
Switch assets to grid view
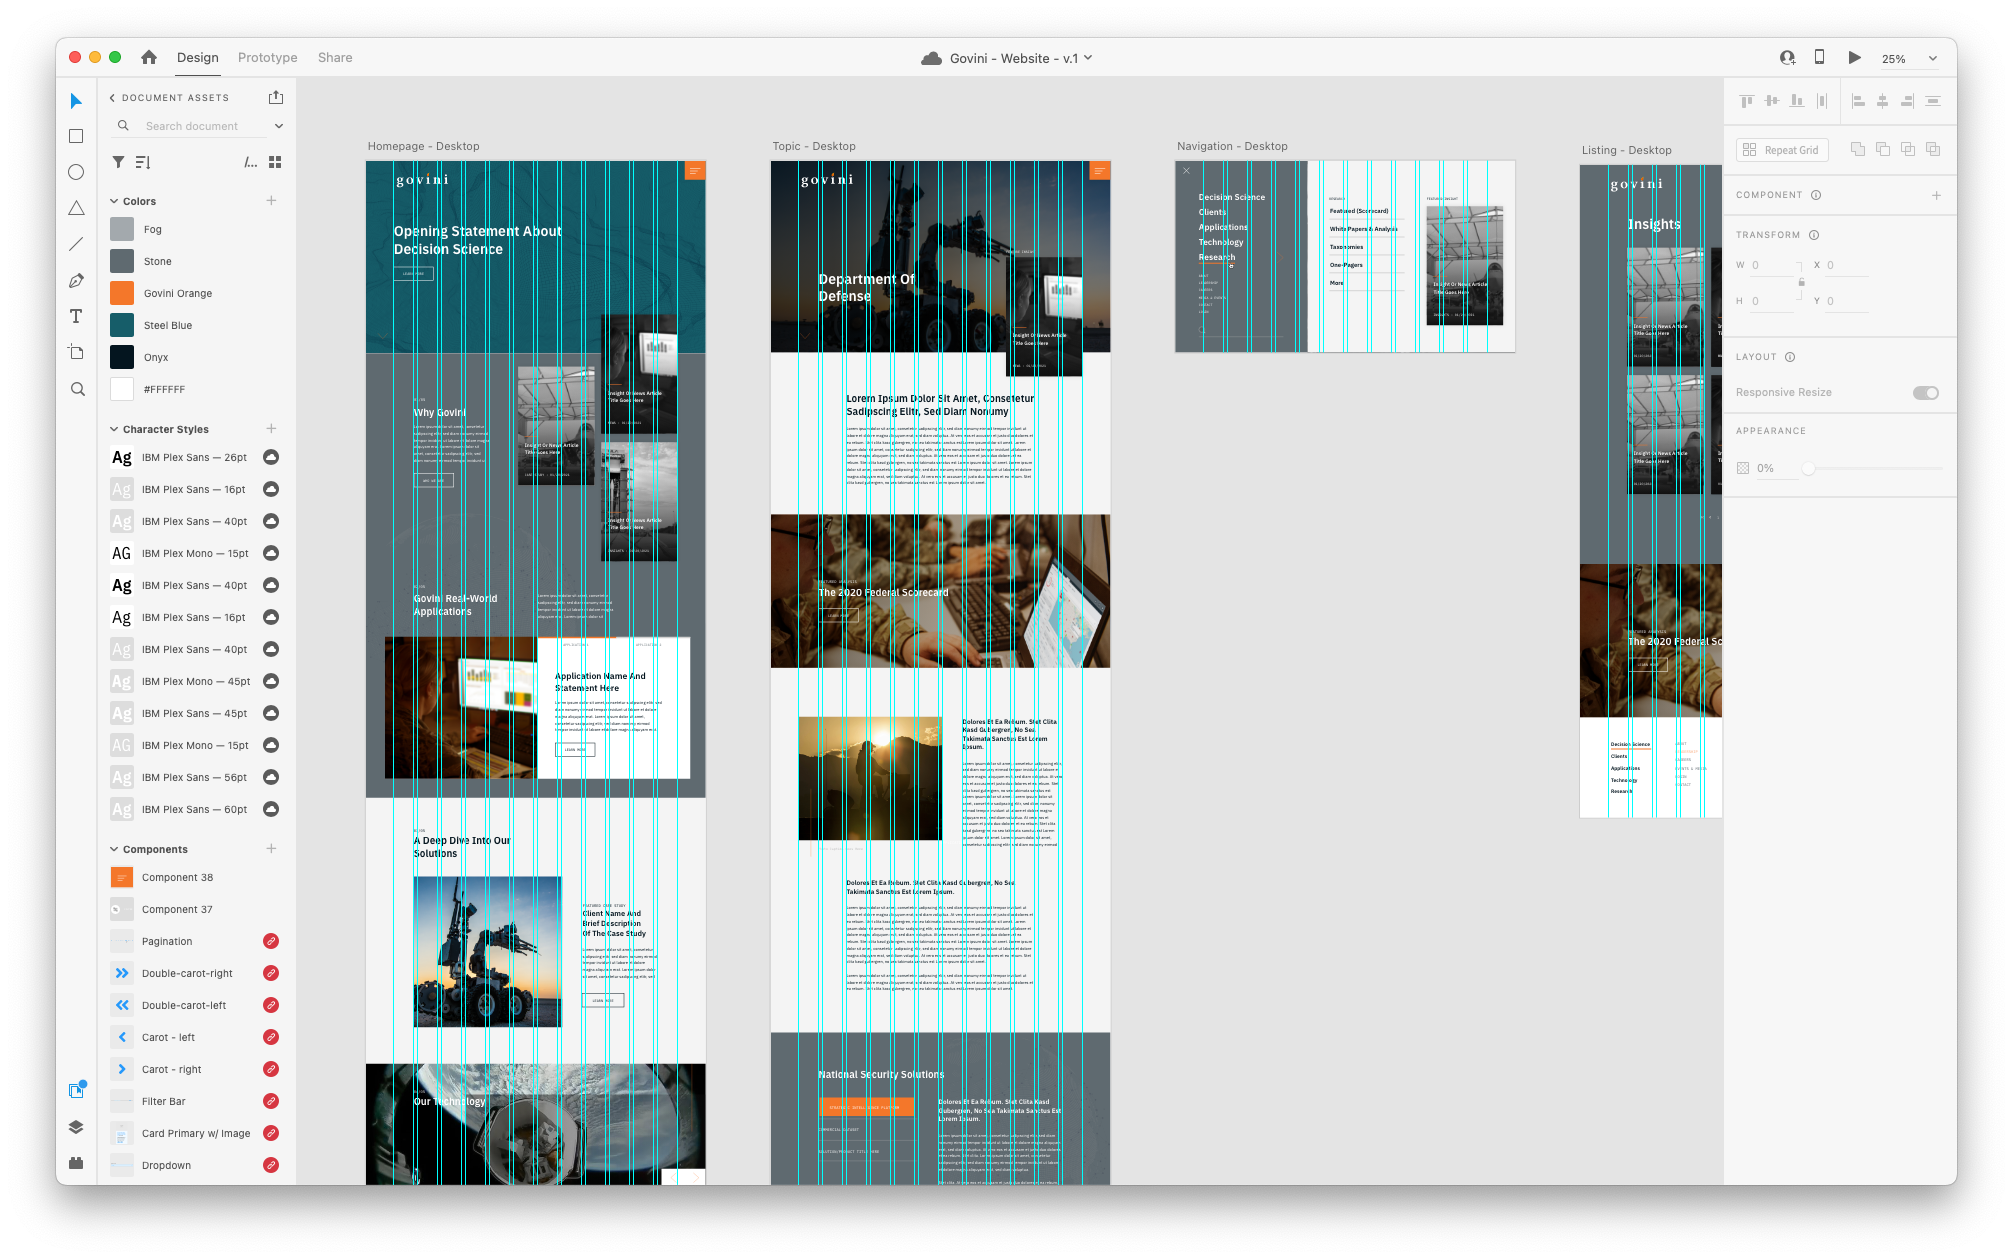click(x=275, y=162)
